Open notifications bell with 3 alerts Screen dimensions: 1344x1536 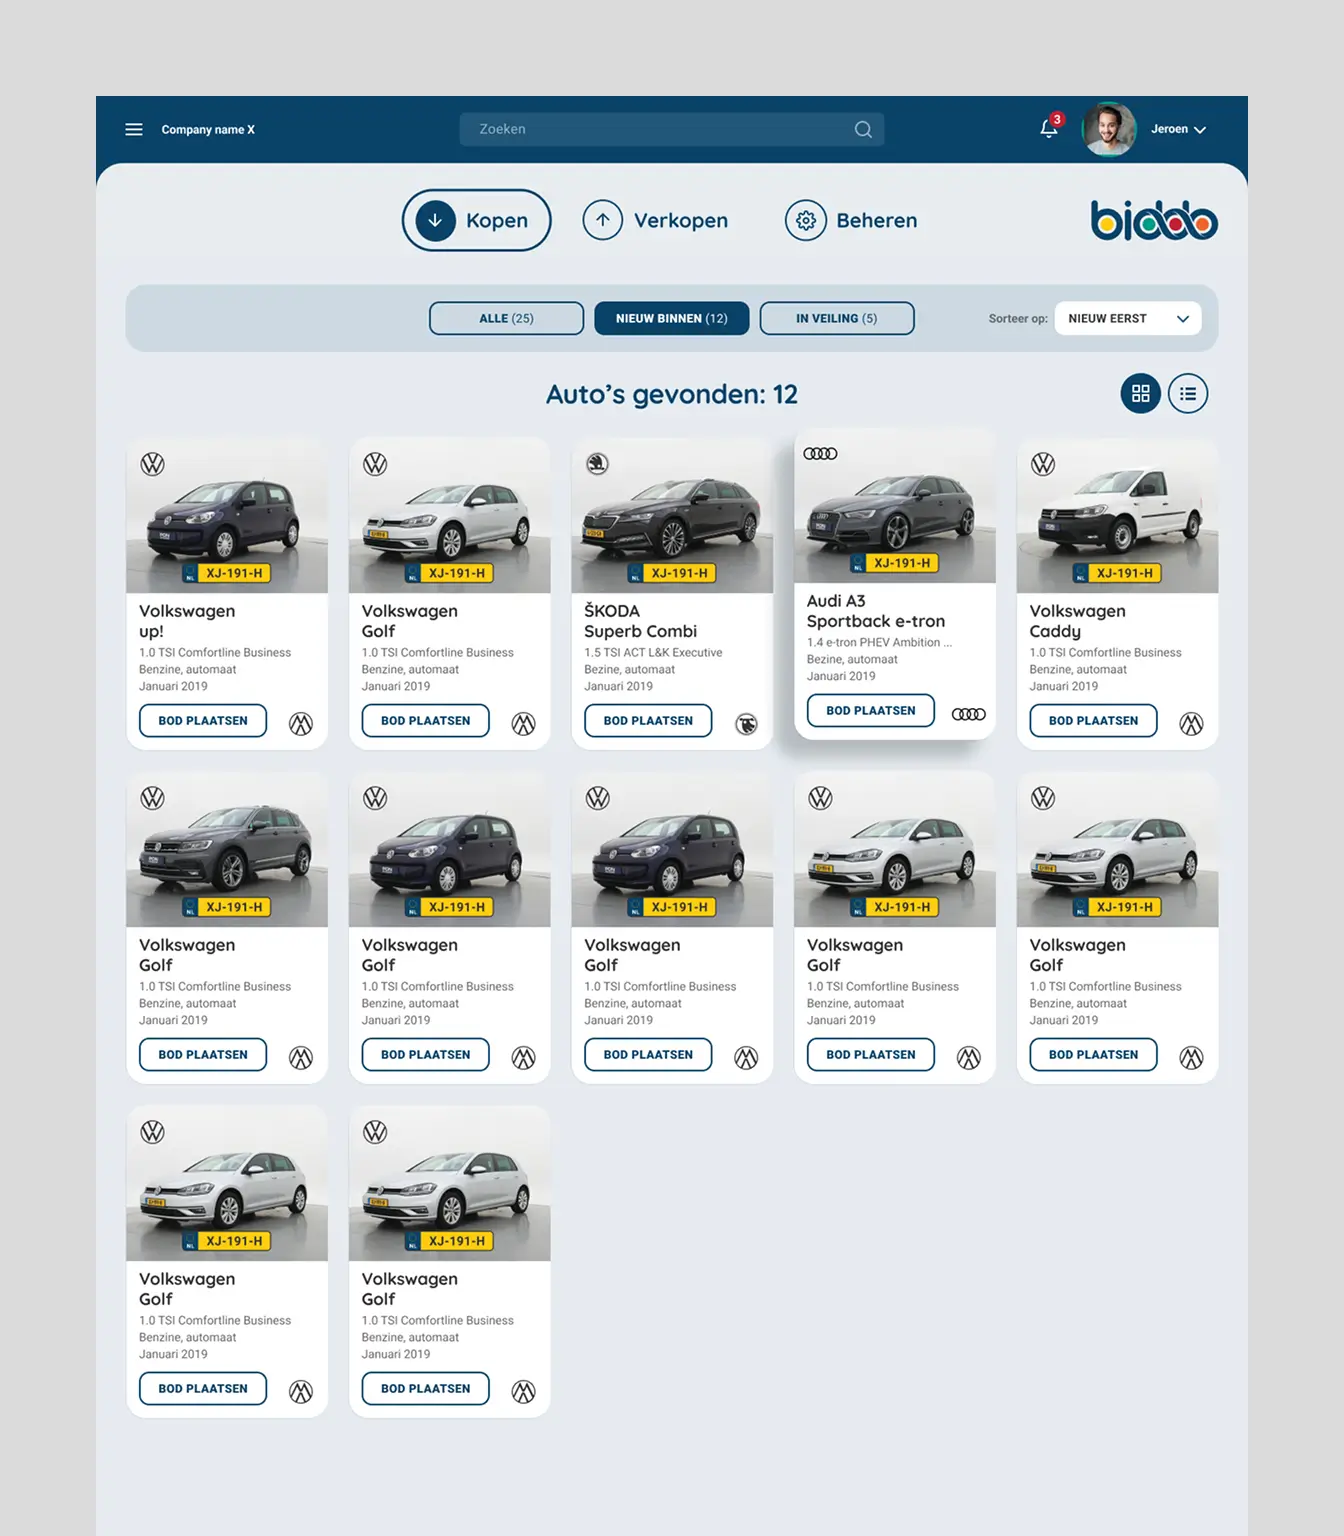(x=1050, y=127)
